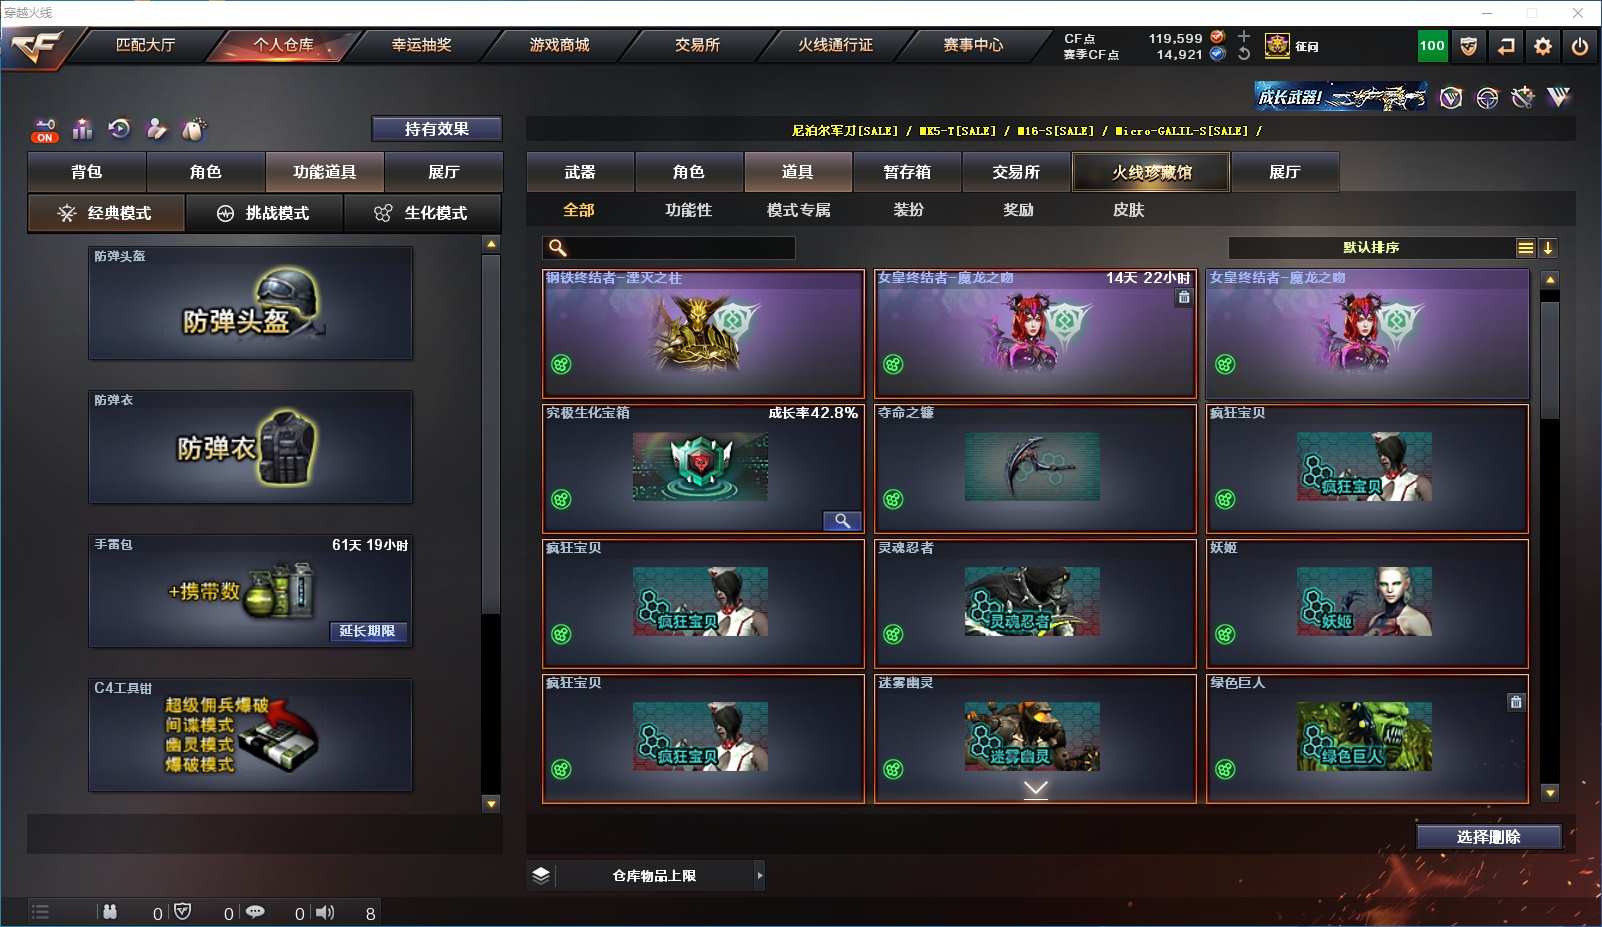Select the 生化模式 tab

421,213
